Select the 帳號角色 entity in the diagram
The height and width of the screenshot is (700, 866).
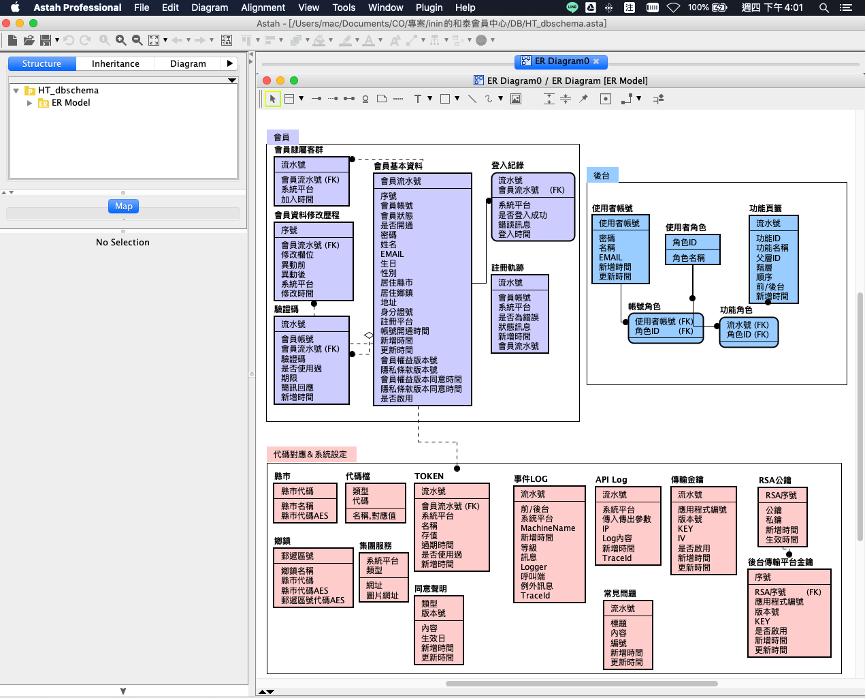666,328
